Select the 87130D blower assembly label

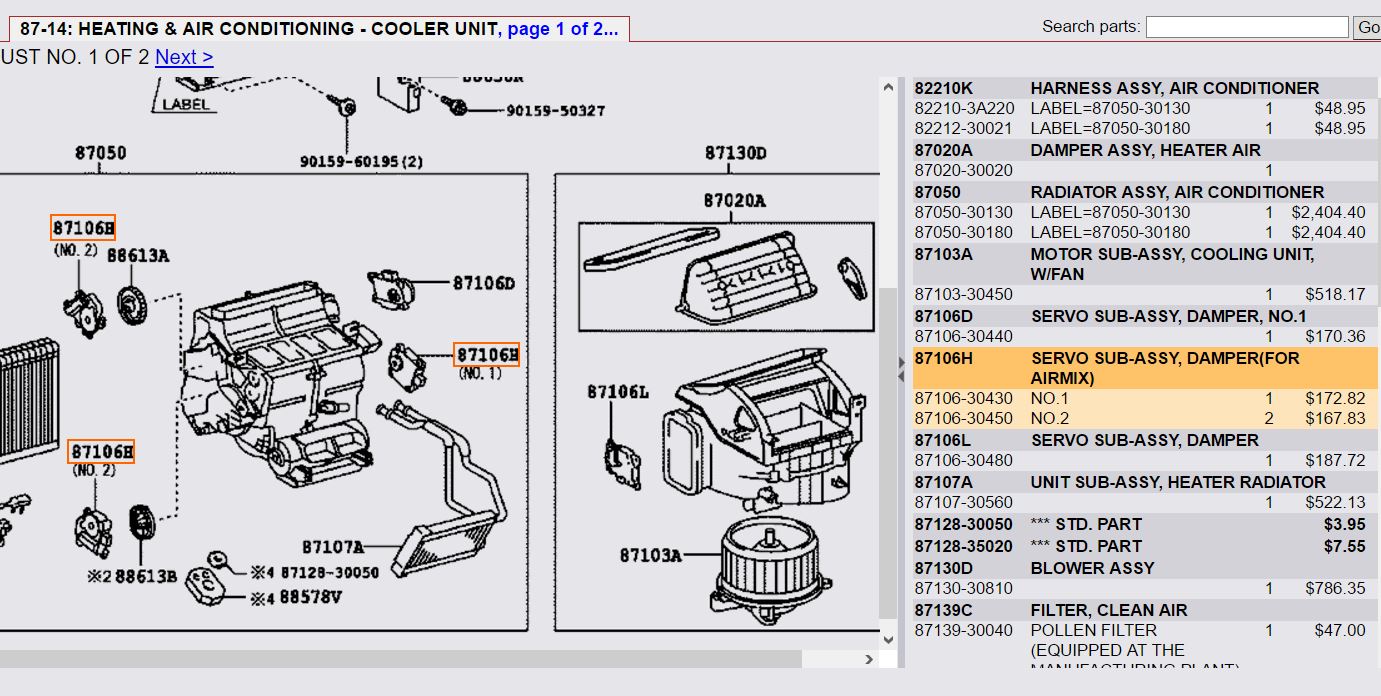pos(735,153)
